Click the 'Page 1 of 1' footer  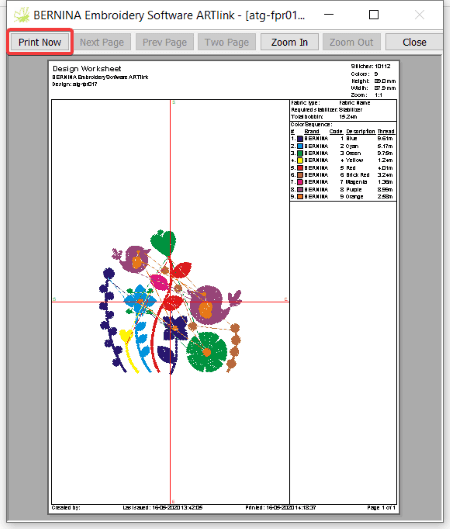point(381,507)
